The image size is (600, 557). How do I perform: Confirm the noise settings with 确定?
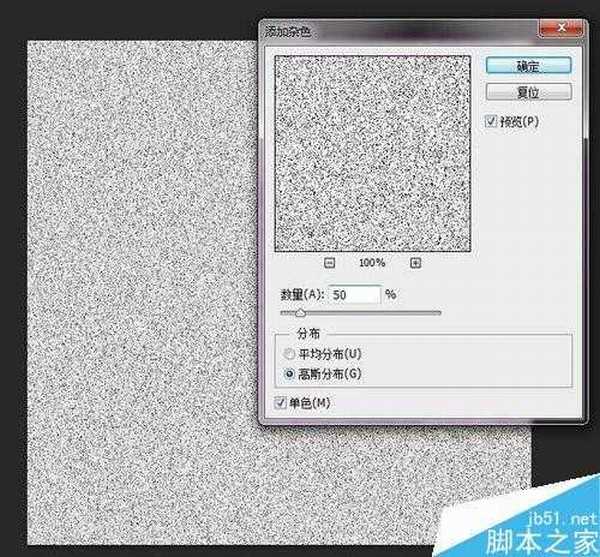(529, 66)
